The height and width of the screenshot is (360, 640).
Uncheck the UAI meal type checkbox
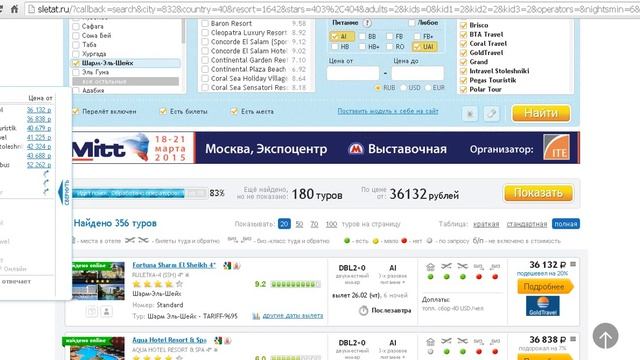point(417,47)
